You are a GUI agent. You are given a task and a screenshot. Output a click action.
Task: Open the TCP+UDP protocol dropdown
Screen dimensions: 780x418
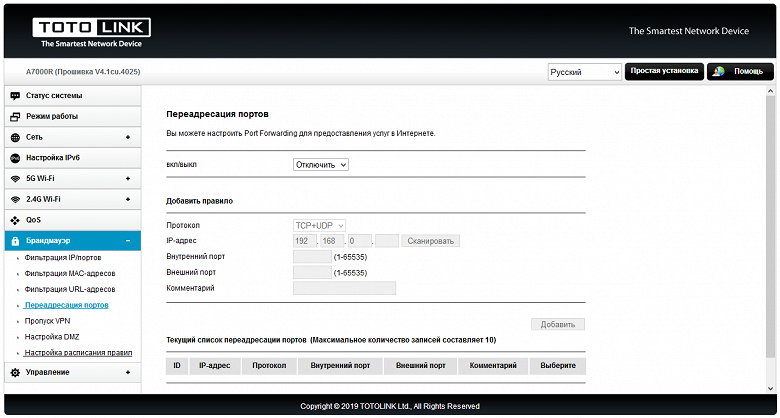click(320, 226)
